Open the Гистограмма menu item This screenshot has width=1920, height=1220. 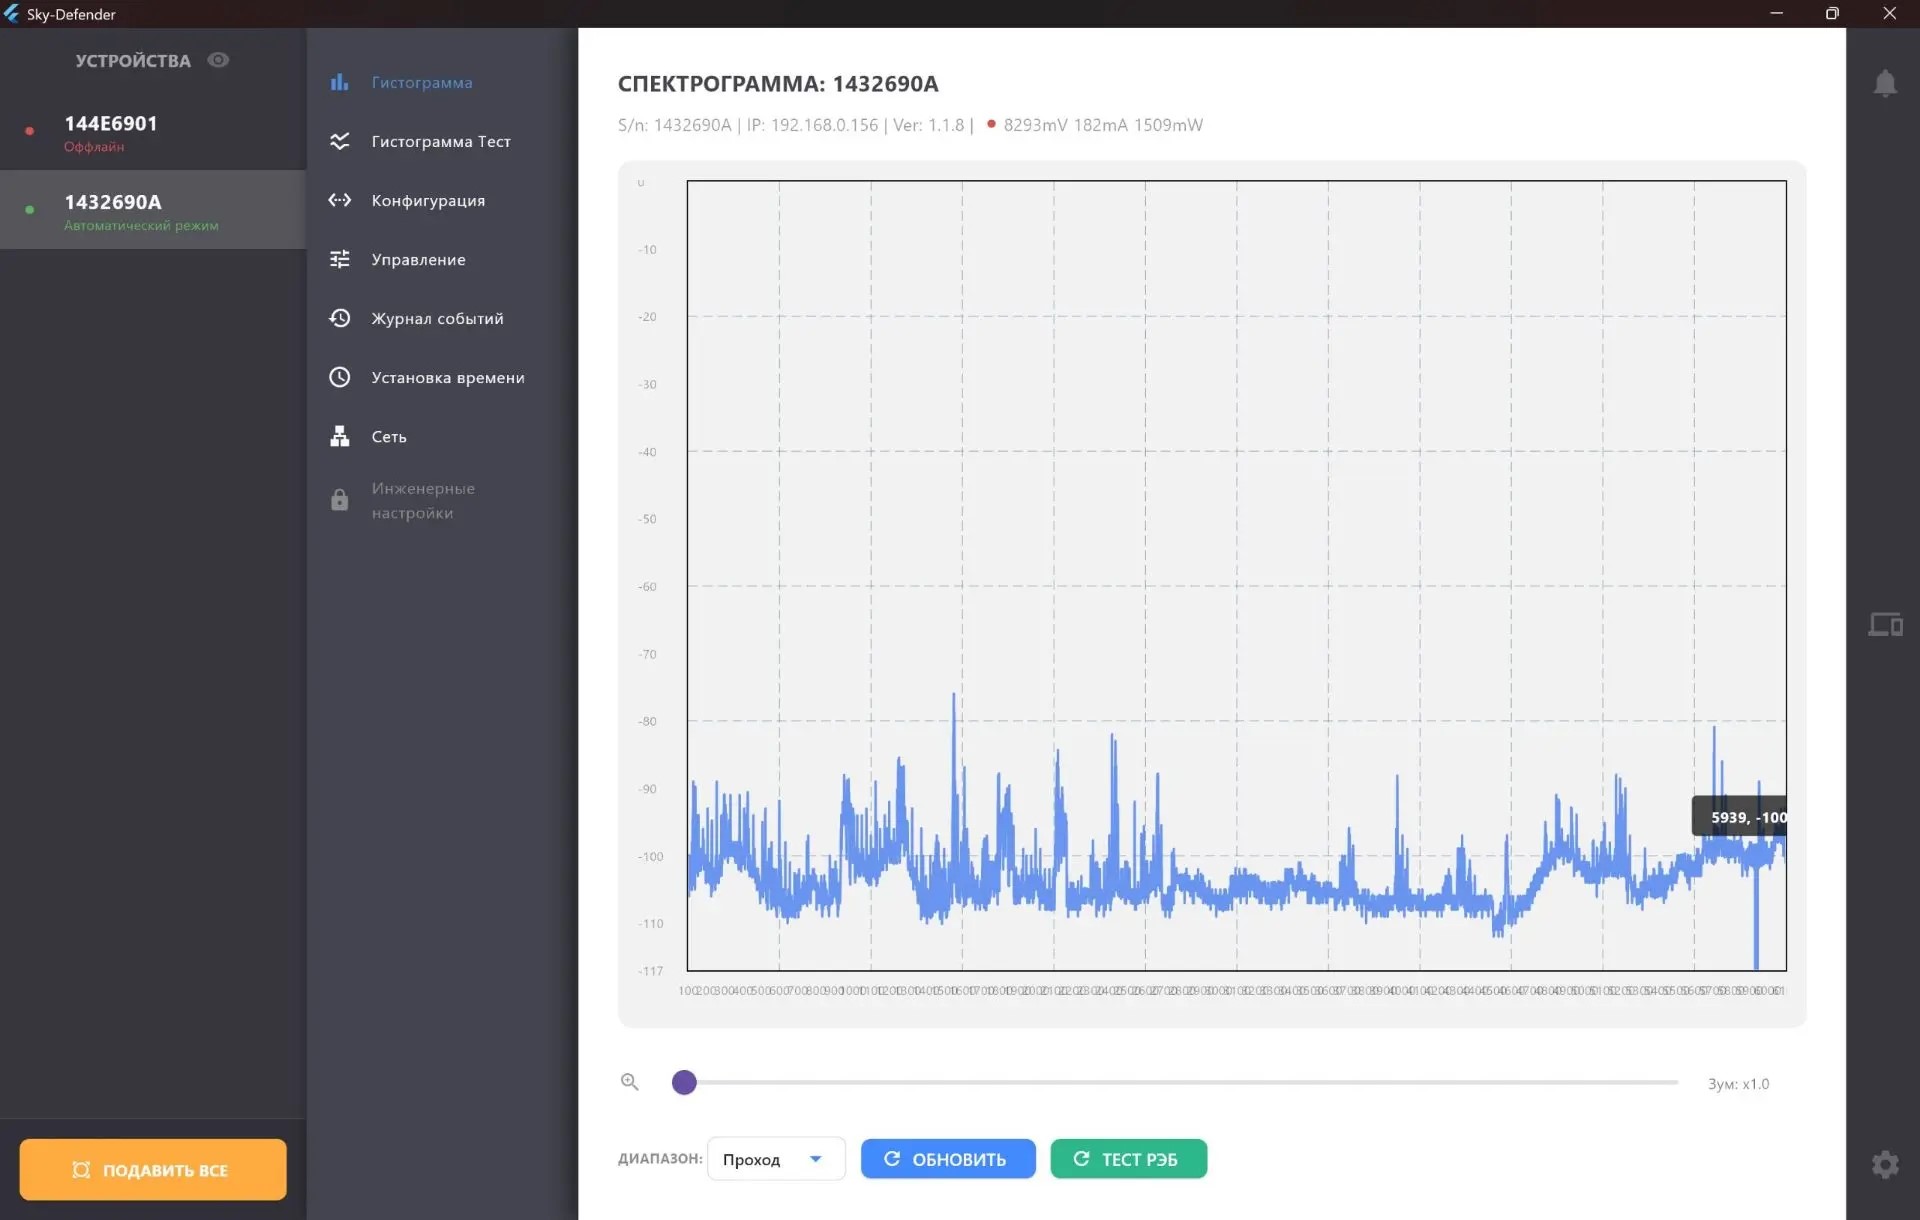pos(442,82)
